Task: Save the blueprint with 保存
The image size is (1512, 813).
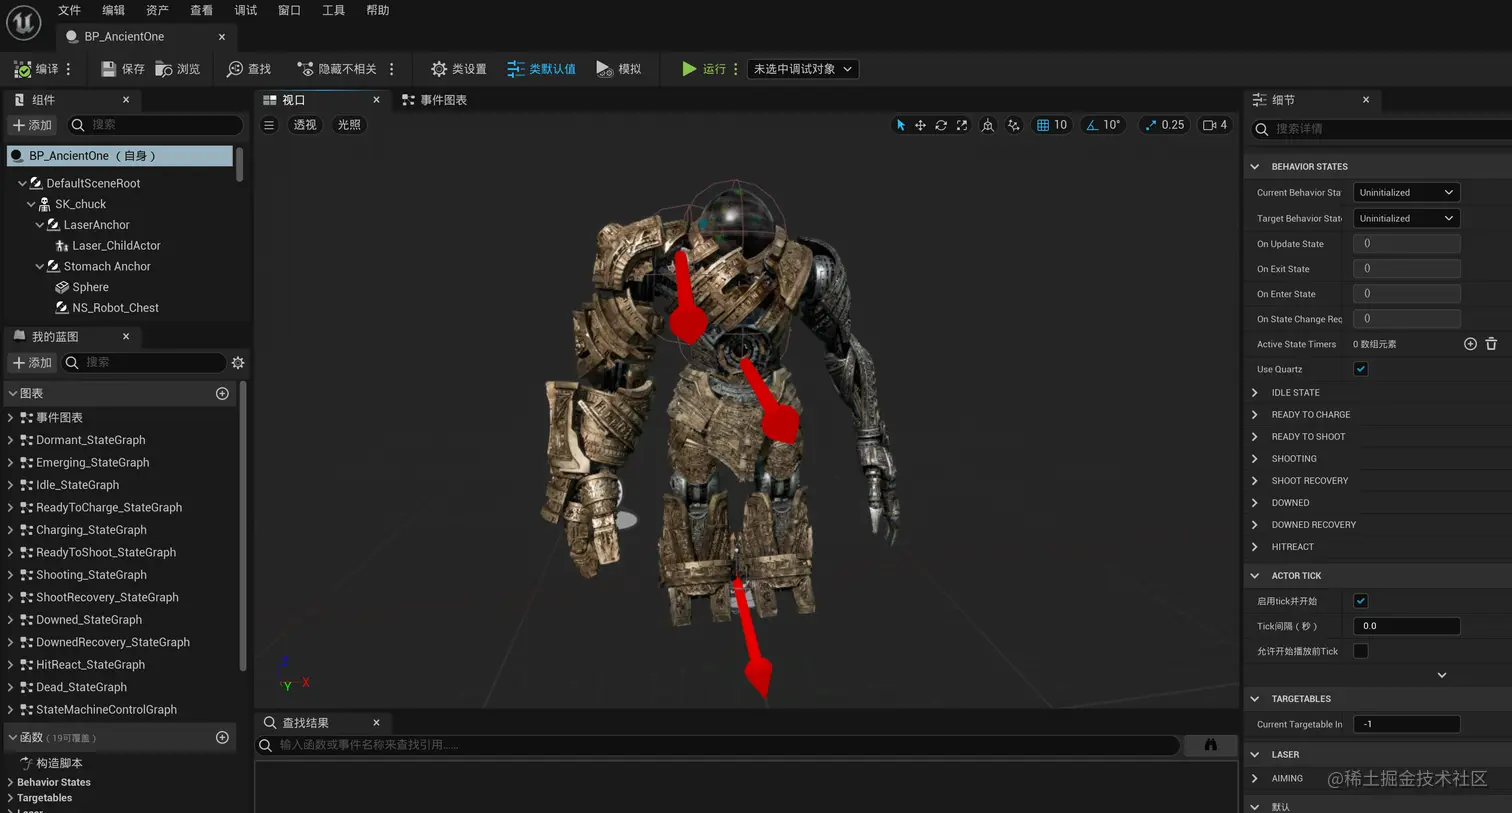Action: point(123,69)
